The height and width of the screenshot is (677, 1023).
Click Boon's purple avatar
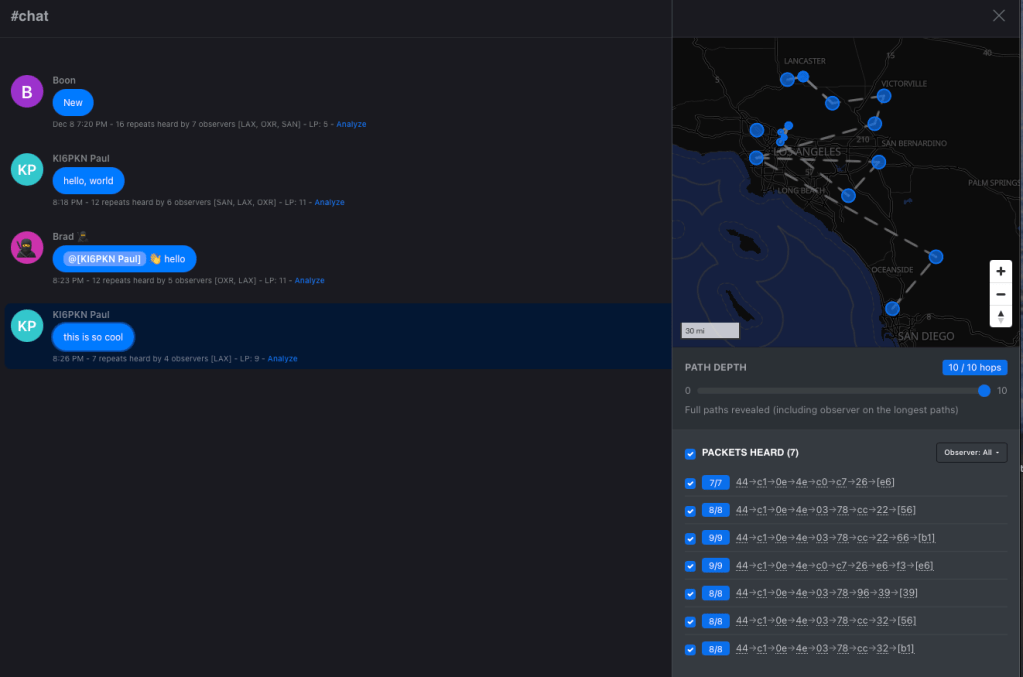27,92
